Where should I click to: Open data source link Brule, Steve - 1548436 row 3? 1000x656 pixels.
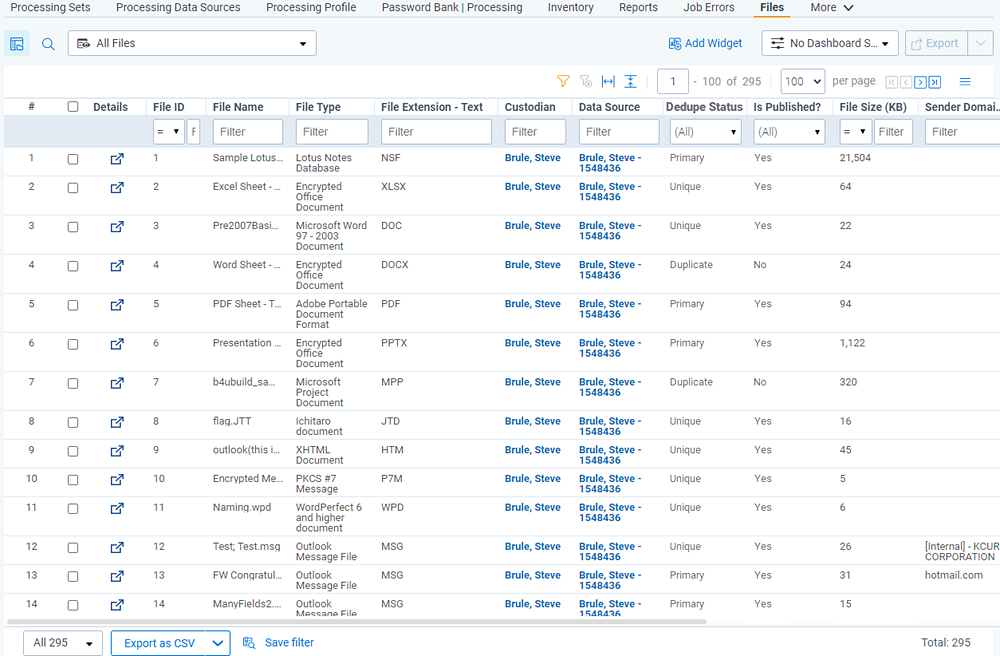click(610, 231)
